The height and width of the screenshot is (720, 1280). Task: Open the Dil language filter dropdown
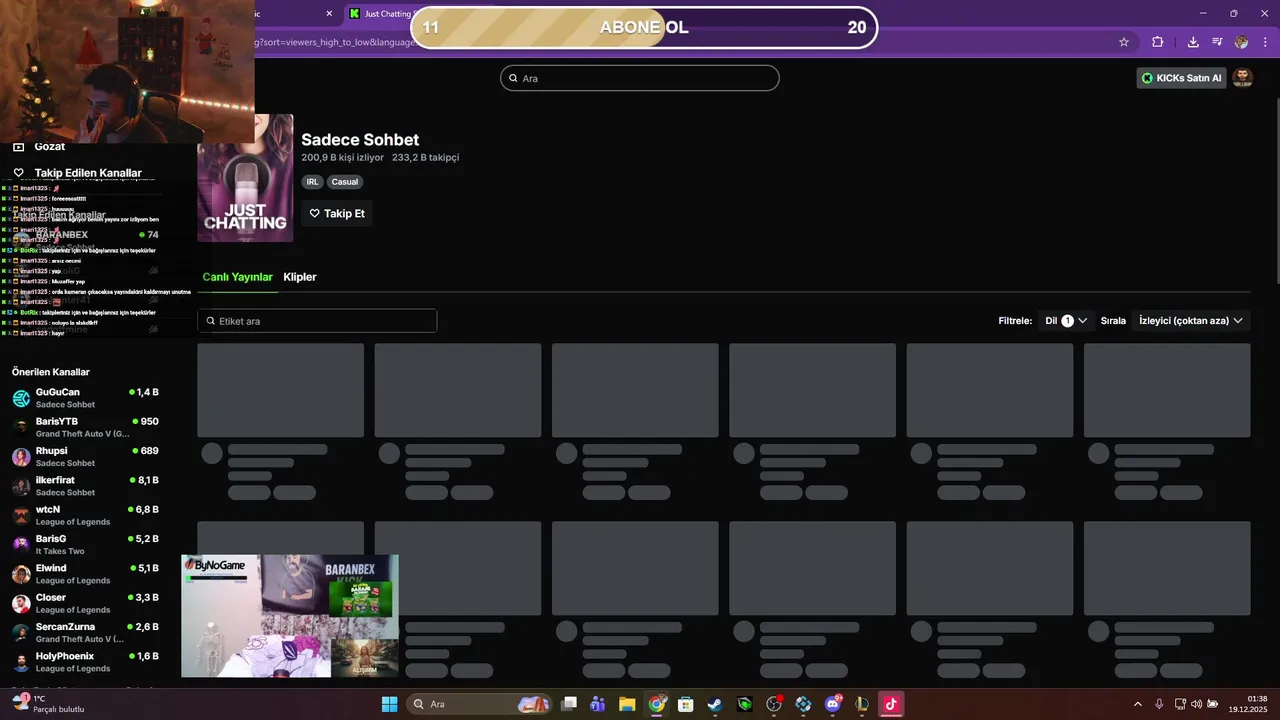(1066, 321)
